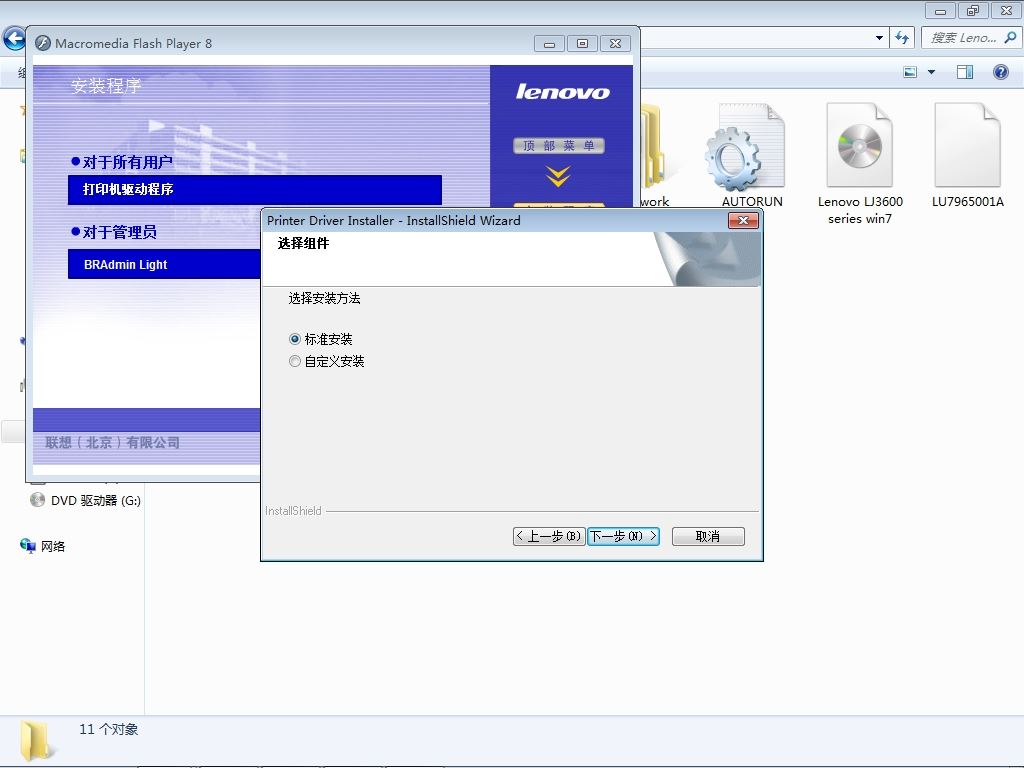The height and width of the screenshot is (768, 1024).
Task: Restore down the Explorer window
Action: (973, 10)
